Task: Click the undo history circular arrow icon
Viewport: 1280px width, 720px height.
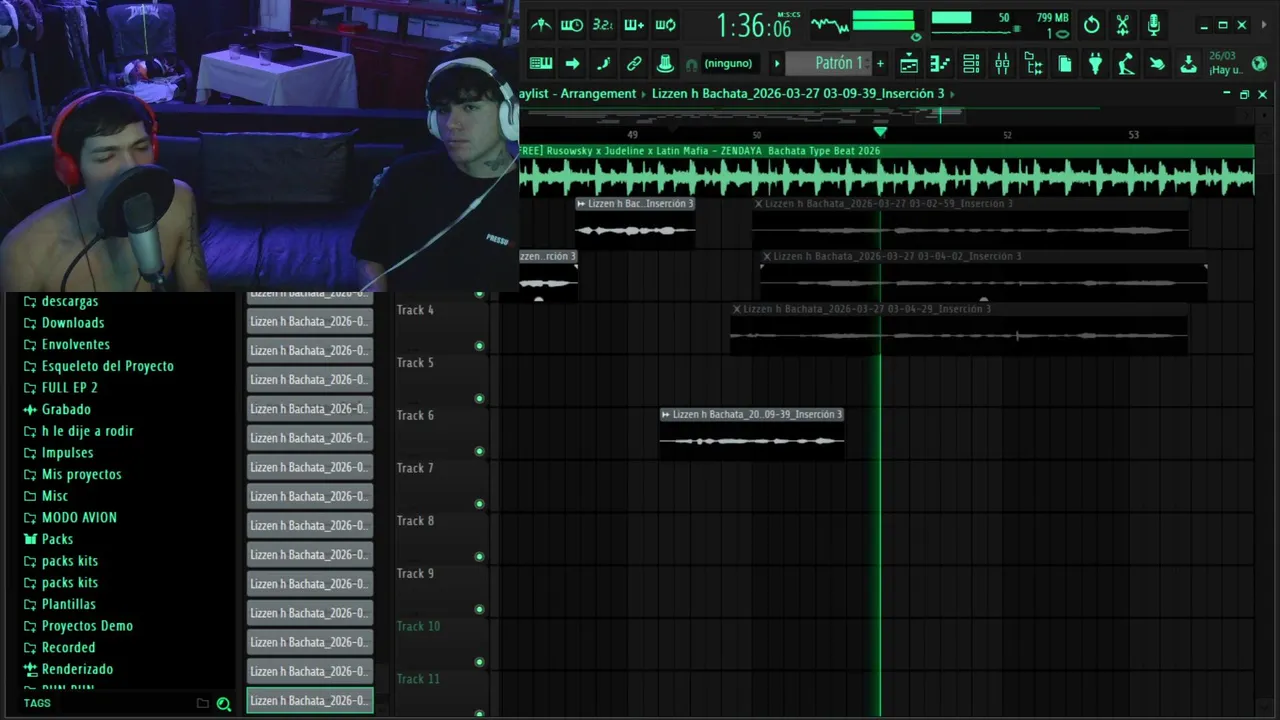Action: point(1092,25)
